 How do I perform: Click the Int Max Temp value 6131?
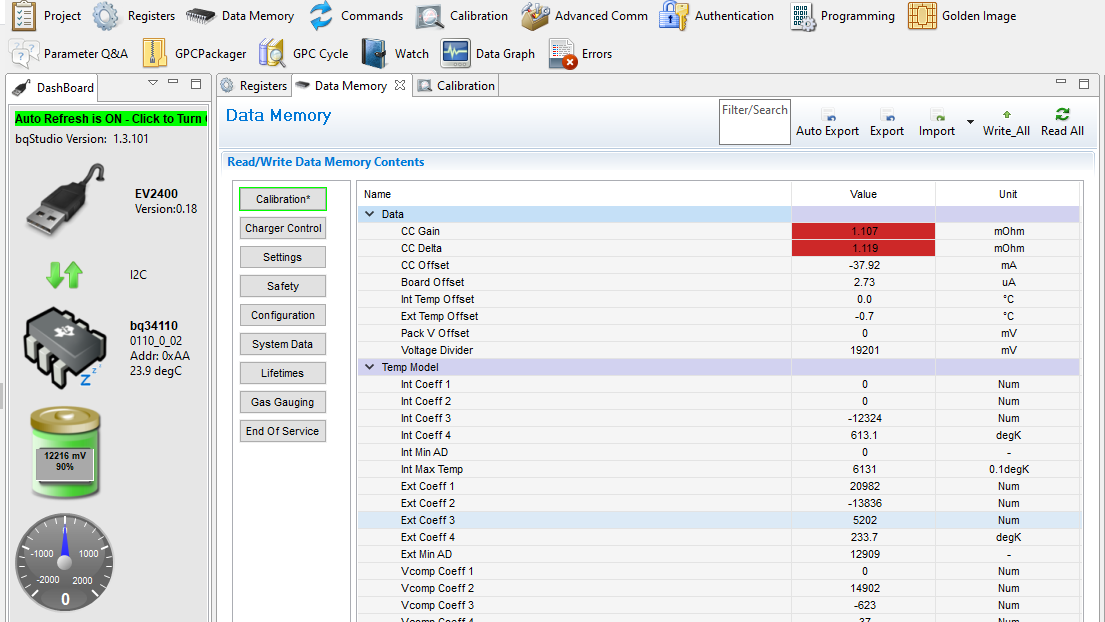(863, 469)
